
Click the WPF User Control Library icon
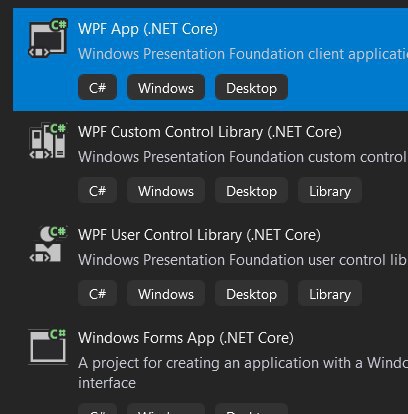point(48,244)
